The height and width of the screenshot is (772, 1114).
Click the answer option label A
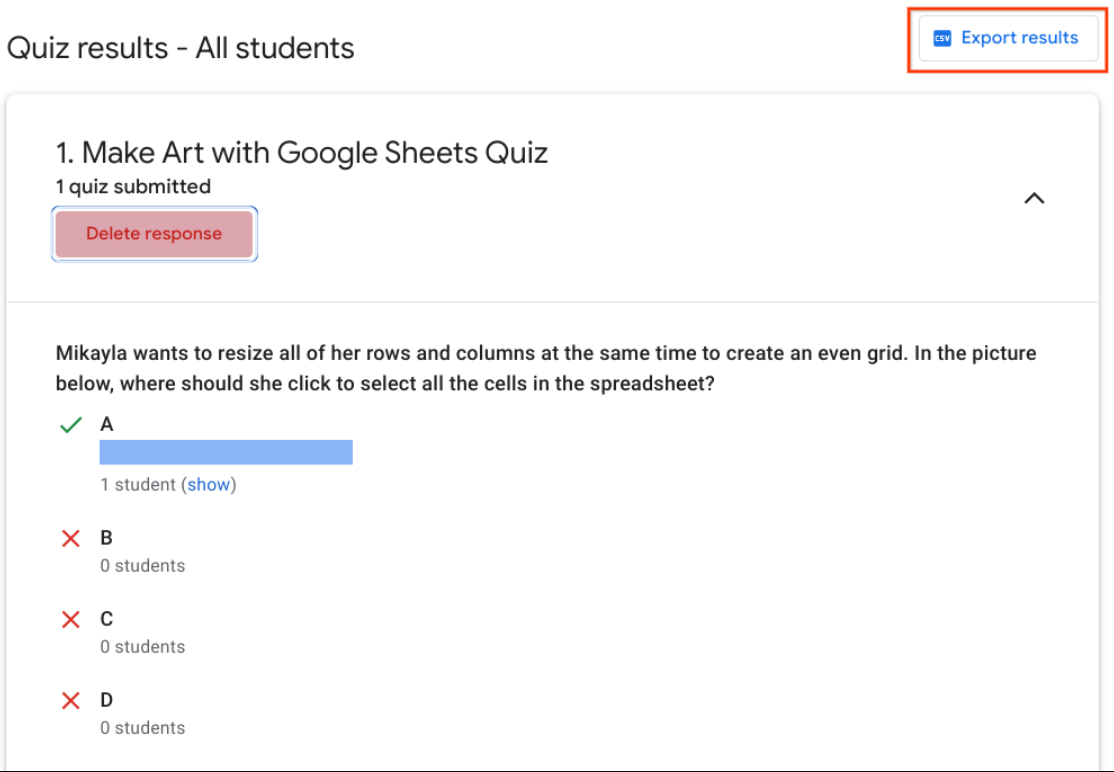107,425
